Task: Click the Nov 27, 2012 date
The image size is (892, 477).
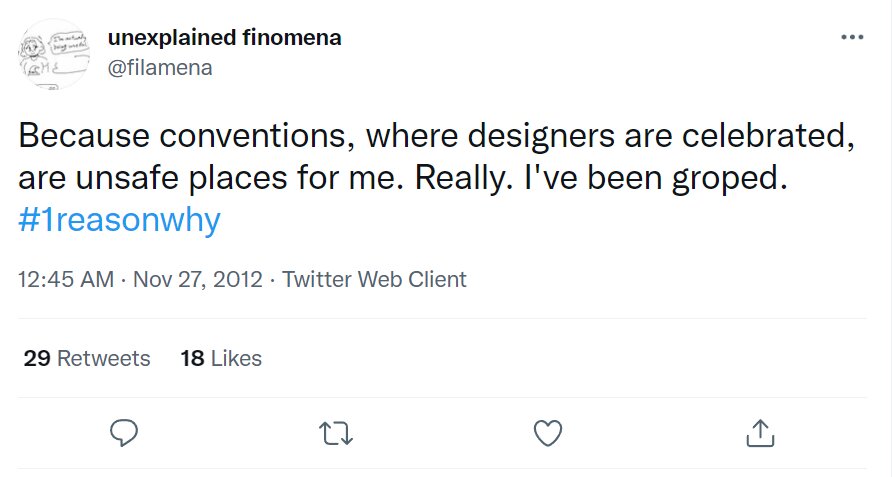Action: pyautogui.click(x=196, y=280)
